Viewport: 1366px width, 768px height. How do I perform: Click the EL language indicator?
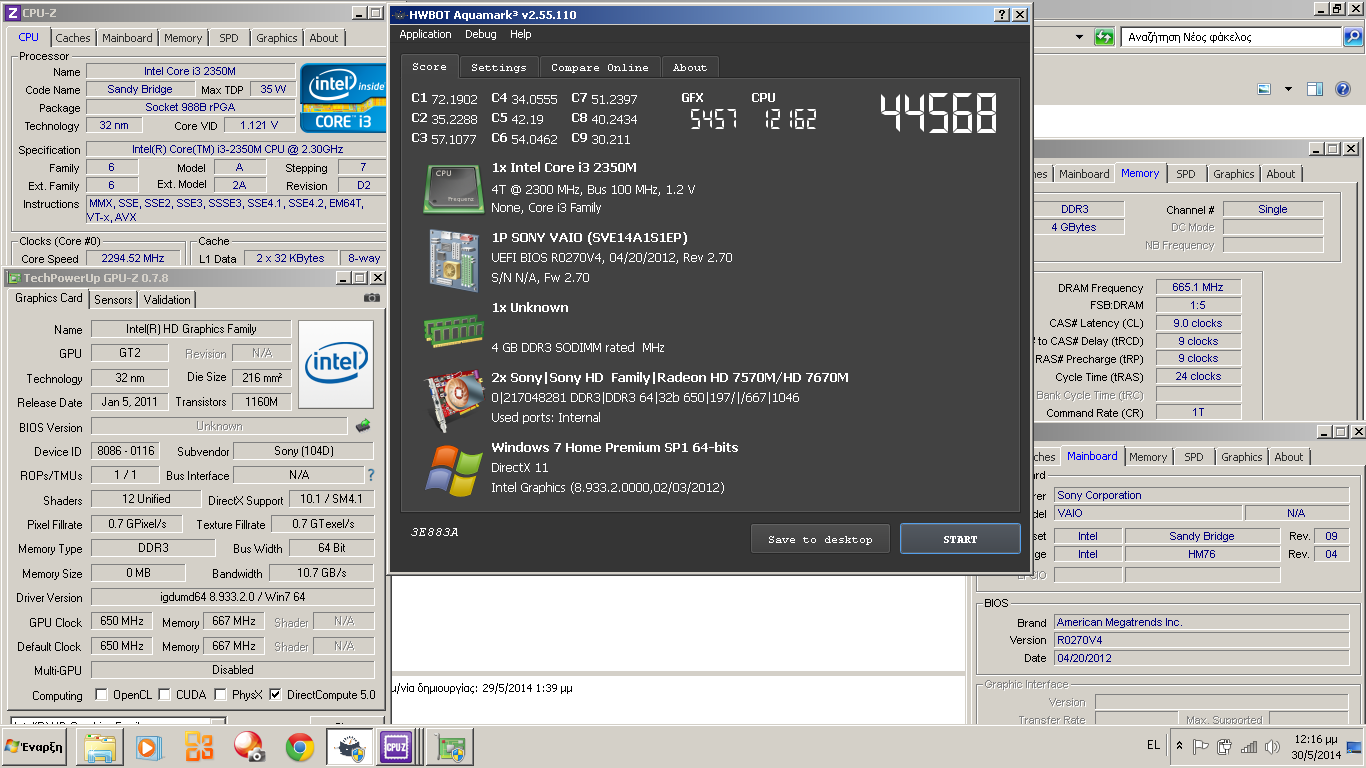click(1153, 745)
